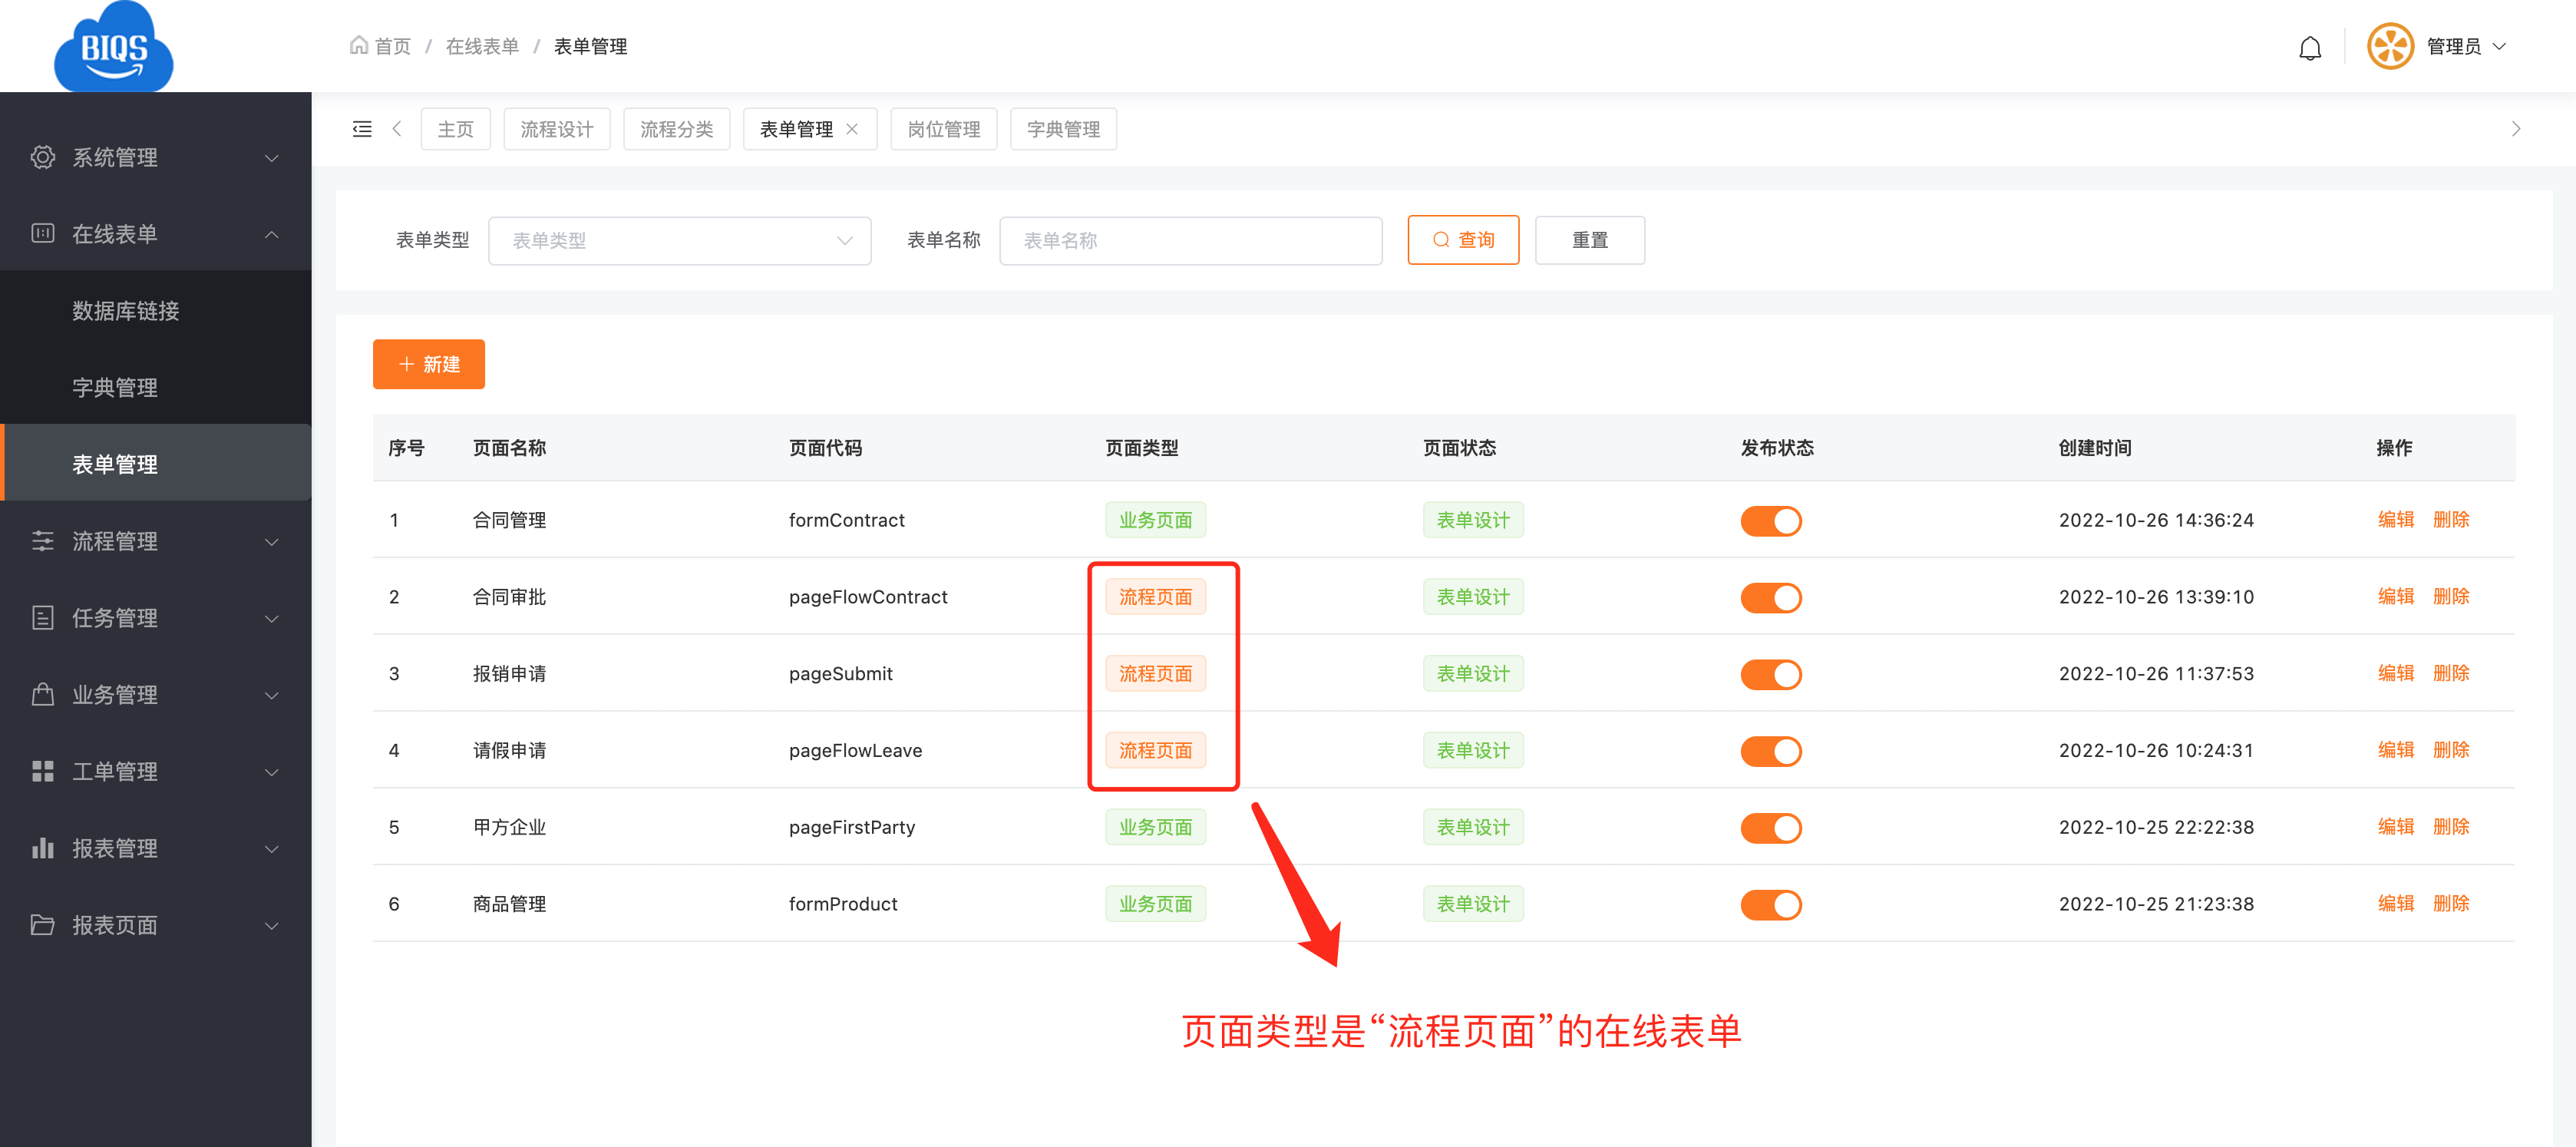Click the 任务管理 document icon
This screenshot has height=1147, width=2576.
[x=42, y=617]
